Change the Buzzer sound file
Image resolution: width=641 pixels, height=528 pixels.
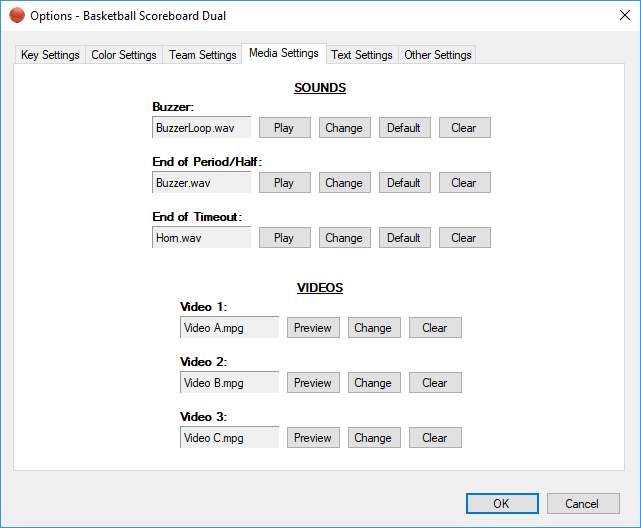(x=344, y=128)
